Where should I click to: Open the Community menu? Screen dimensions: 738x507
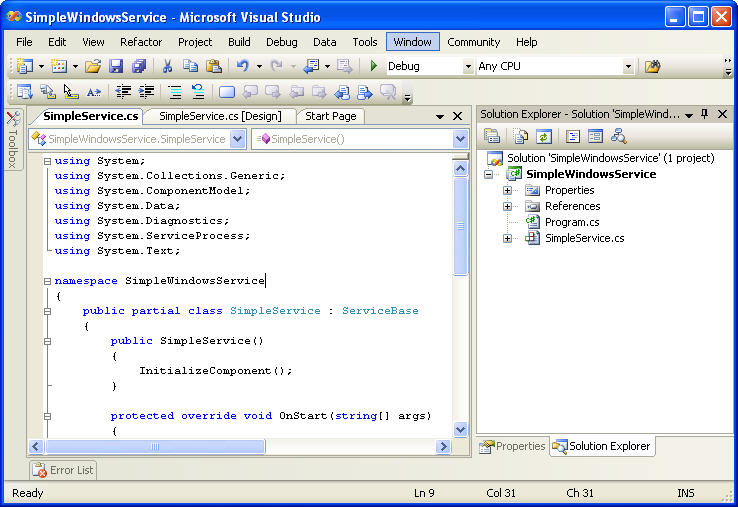tap(473, 42)
